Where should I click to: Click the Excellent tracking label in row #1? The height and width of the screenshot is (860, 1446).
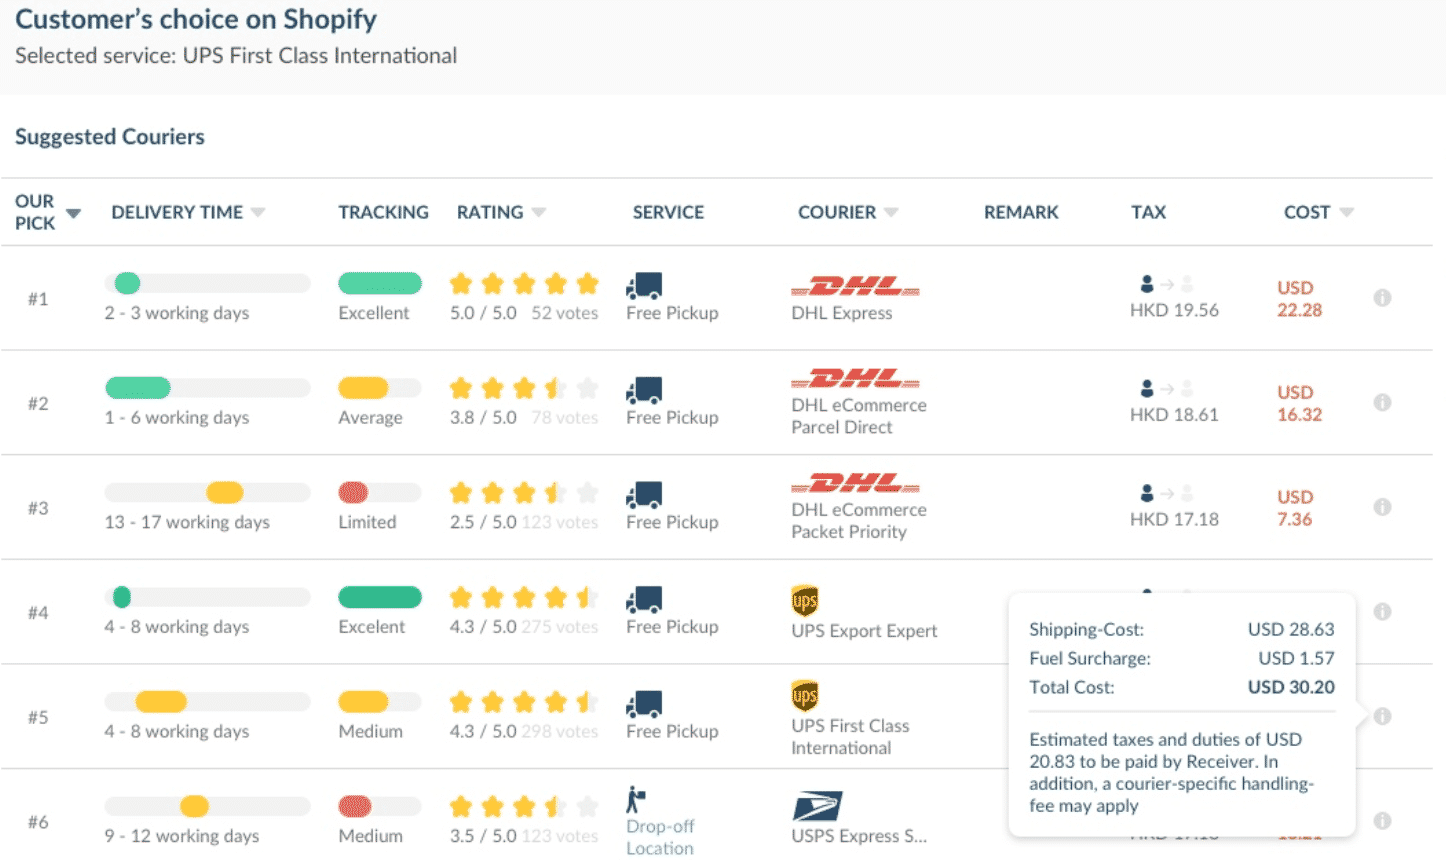coord(374,313)
